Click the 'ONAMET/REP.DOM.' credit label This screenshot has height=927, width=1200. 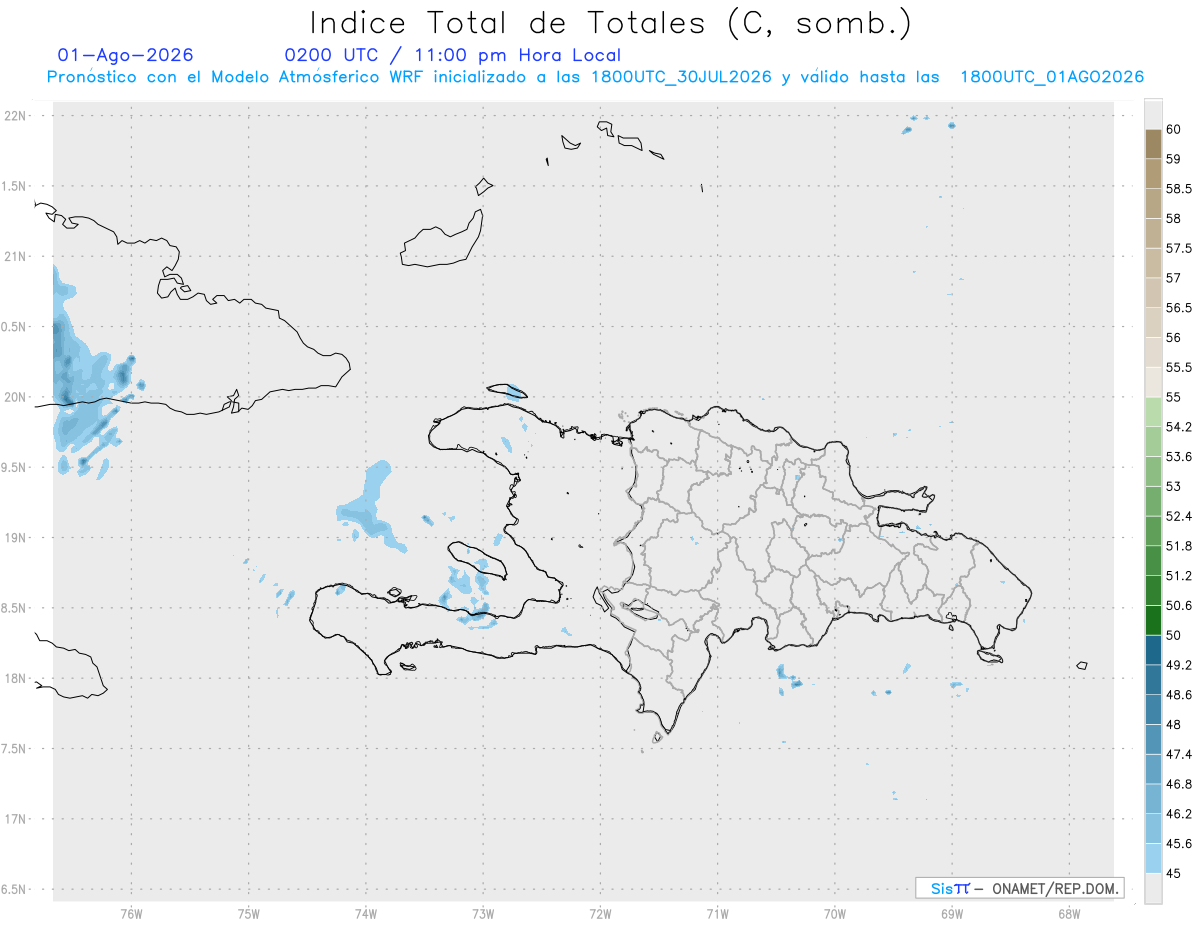pos(1054,888)
